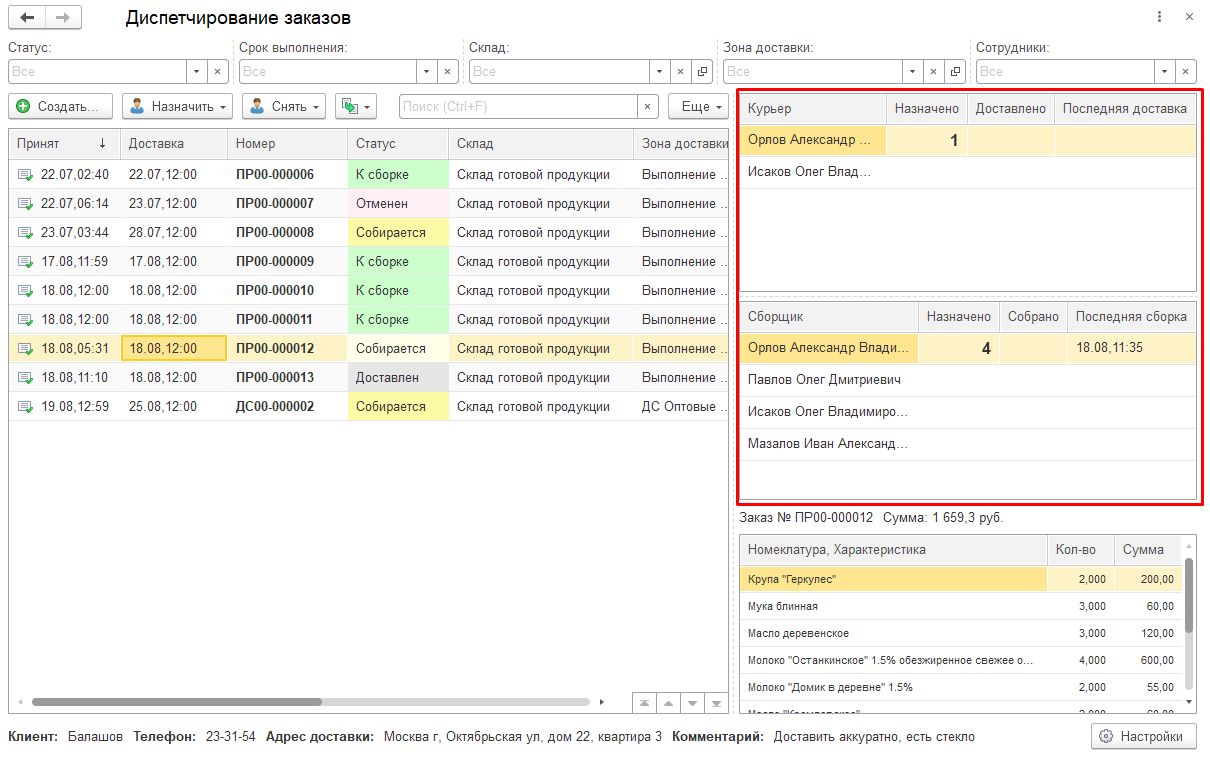Expand the Срок выполнения filter dropdown
Viewport: 1210px width, 759px height.
pyautogui.click(x=426, y=72)
